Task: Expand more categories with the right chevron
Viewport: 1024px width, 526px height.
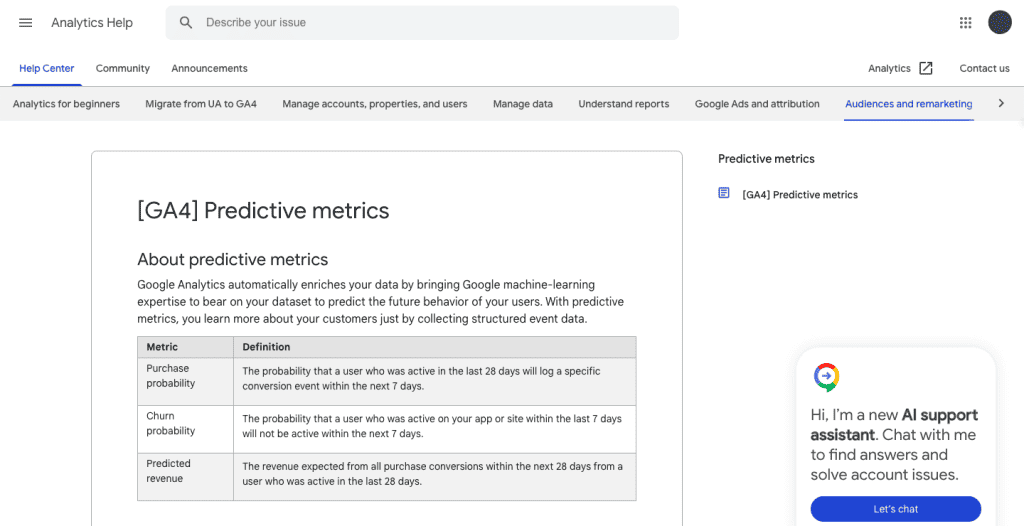Action: click(1001, 103)
